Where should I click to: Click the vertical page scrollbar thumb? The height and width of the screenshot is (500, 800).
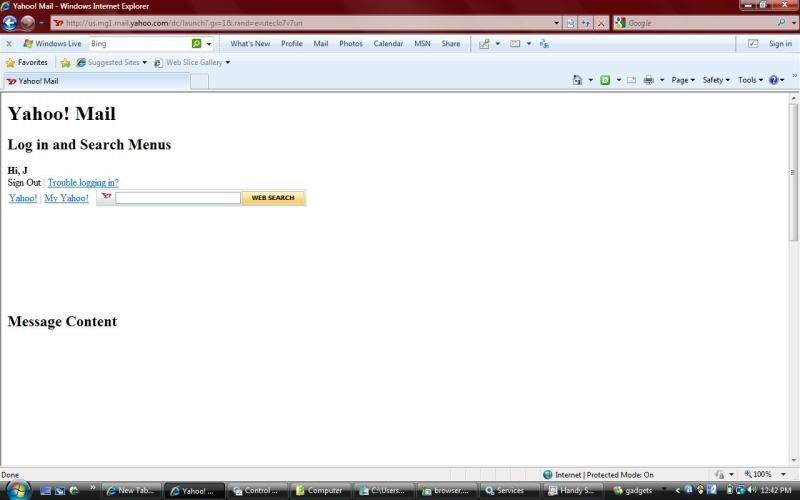click(793, 172)
